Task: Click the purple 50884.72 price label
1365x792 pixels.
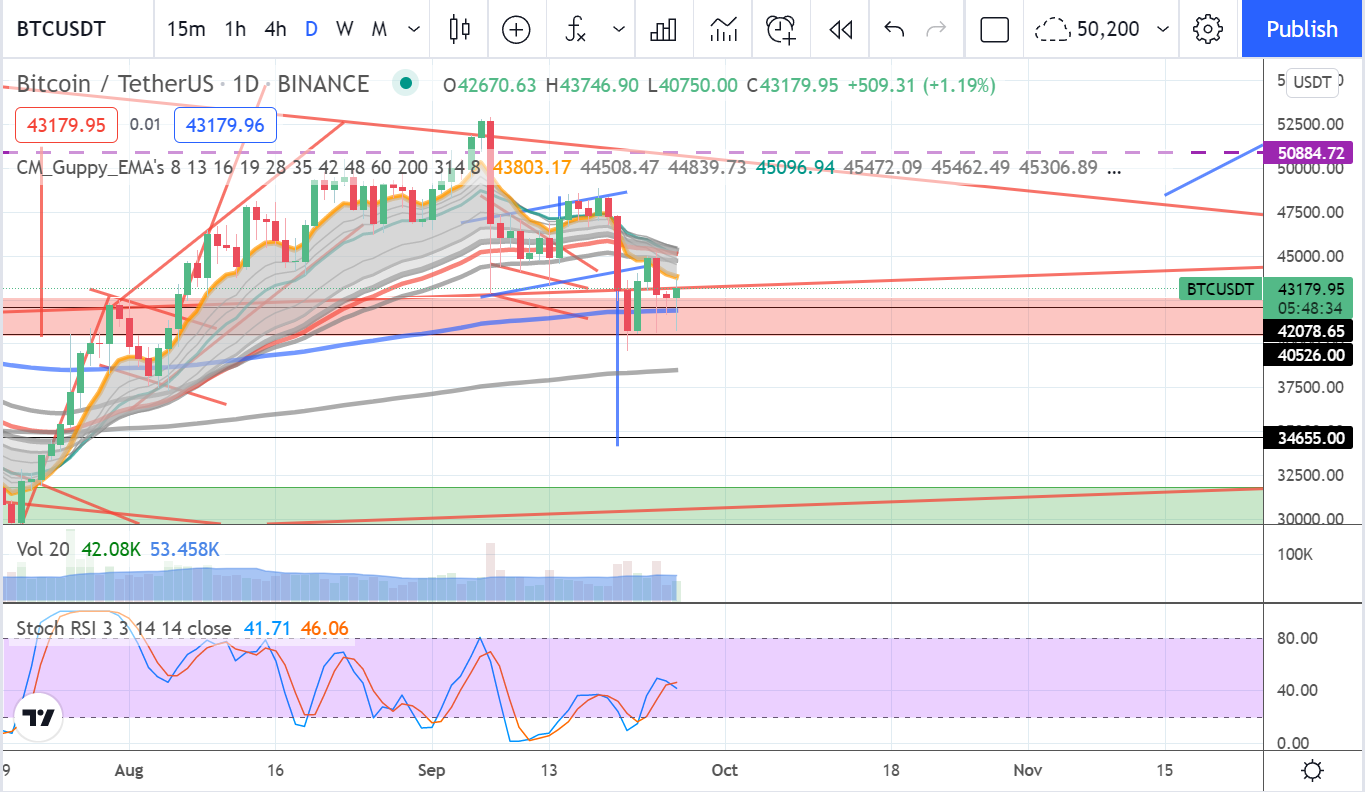Action: [1307, 153]
